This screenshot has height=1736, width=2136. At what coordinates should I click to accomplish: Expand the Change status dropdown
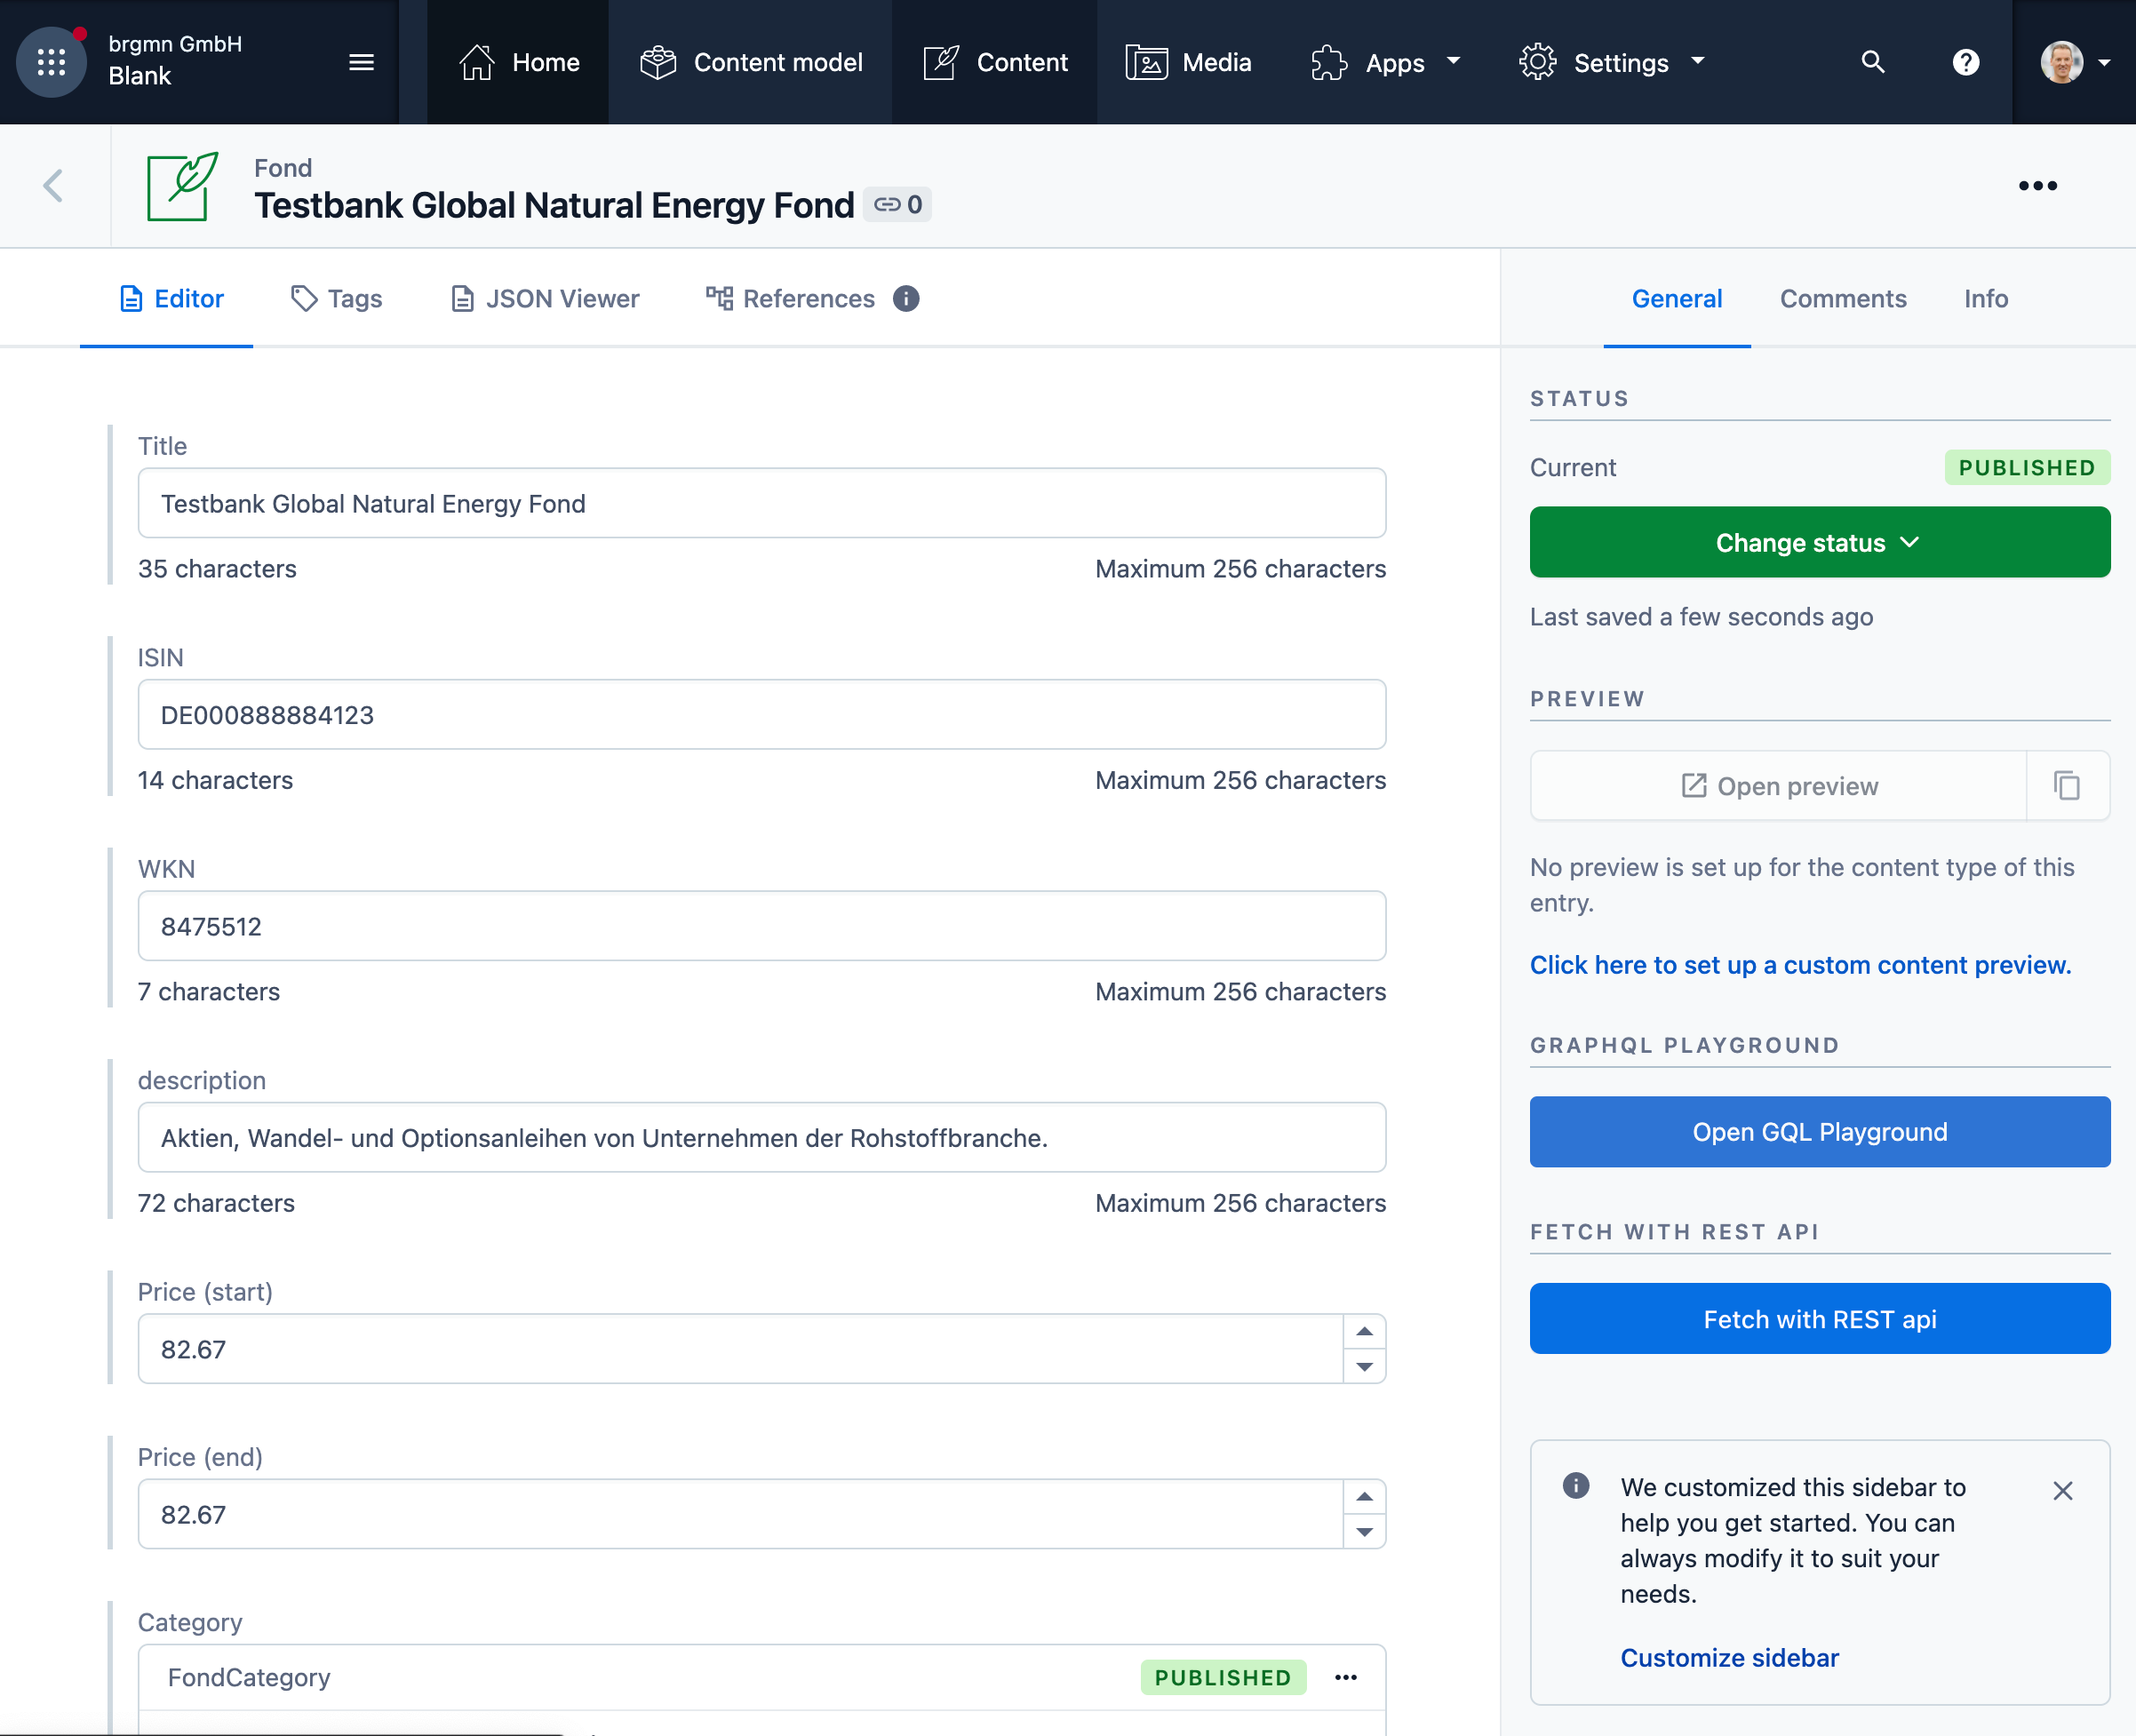(x=1819, y=542)
